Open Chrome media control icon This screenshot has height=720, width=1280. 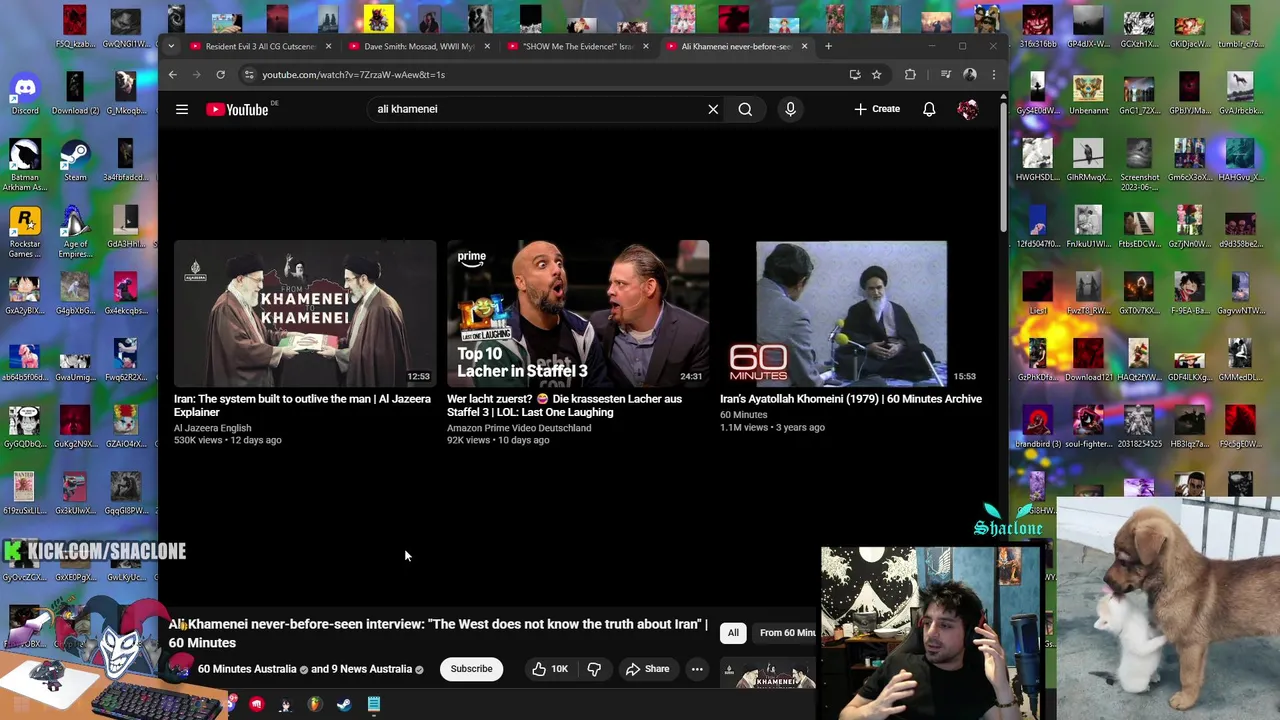coord(945,74)
